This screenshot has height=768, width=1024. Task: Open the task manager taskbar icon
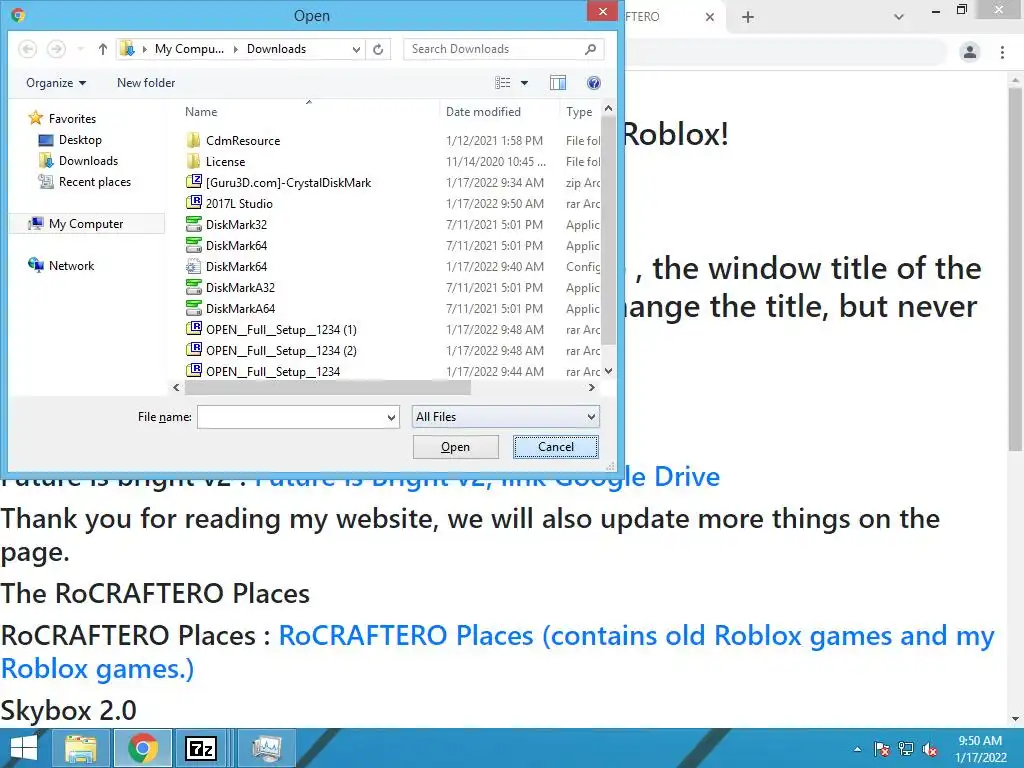[x=266, y=748]
